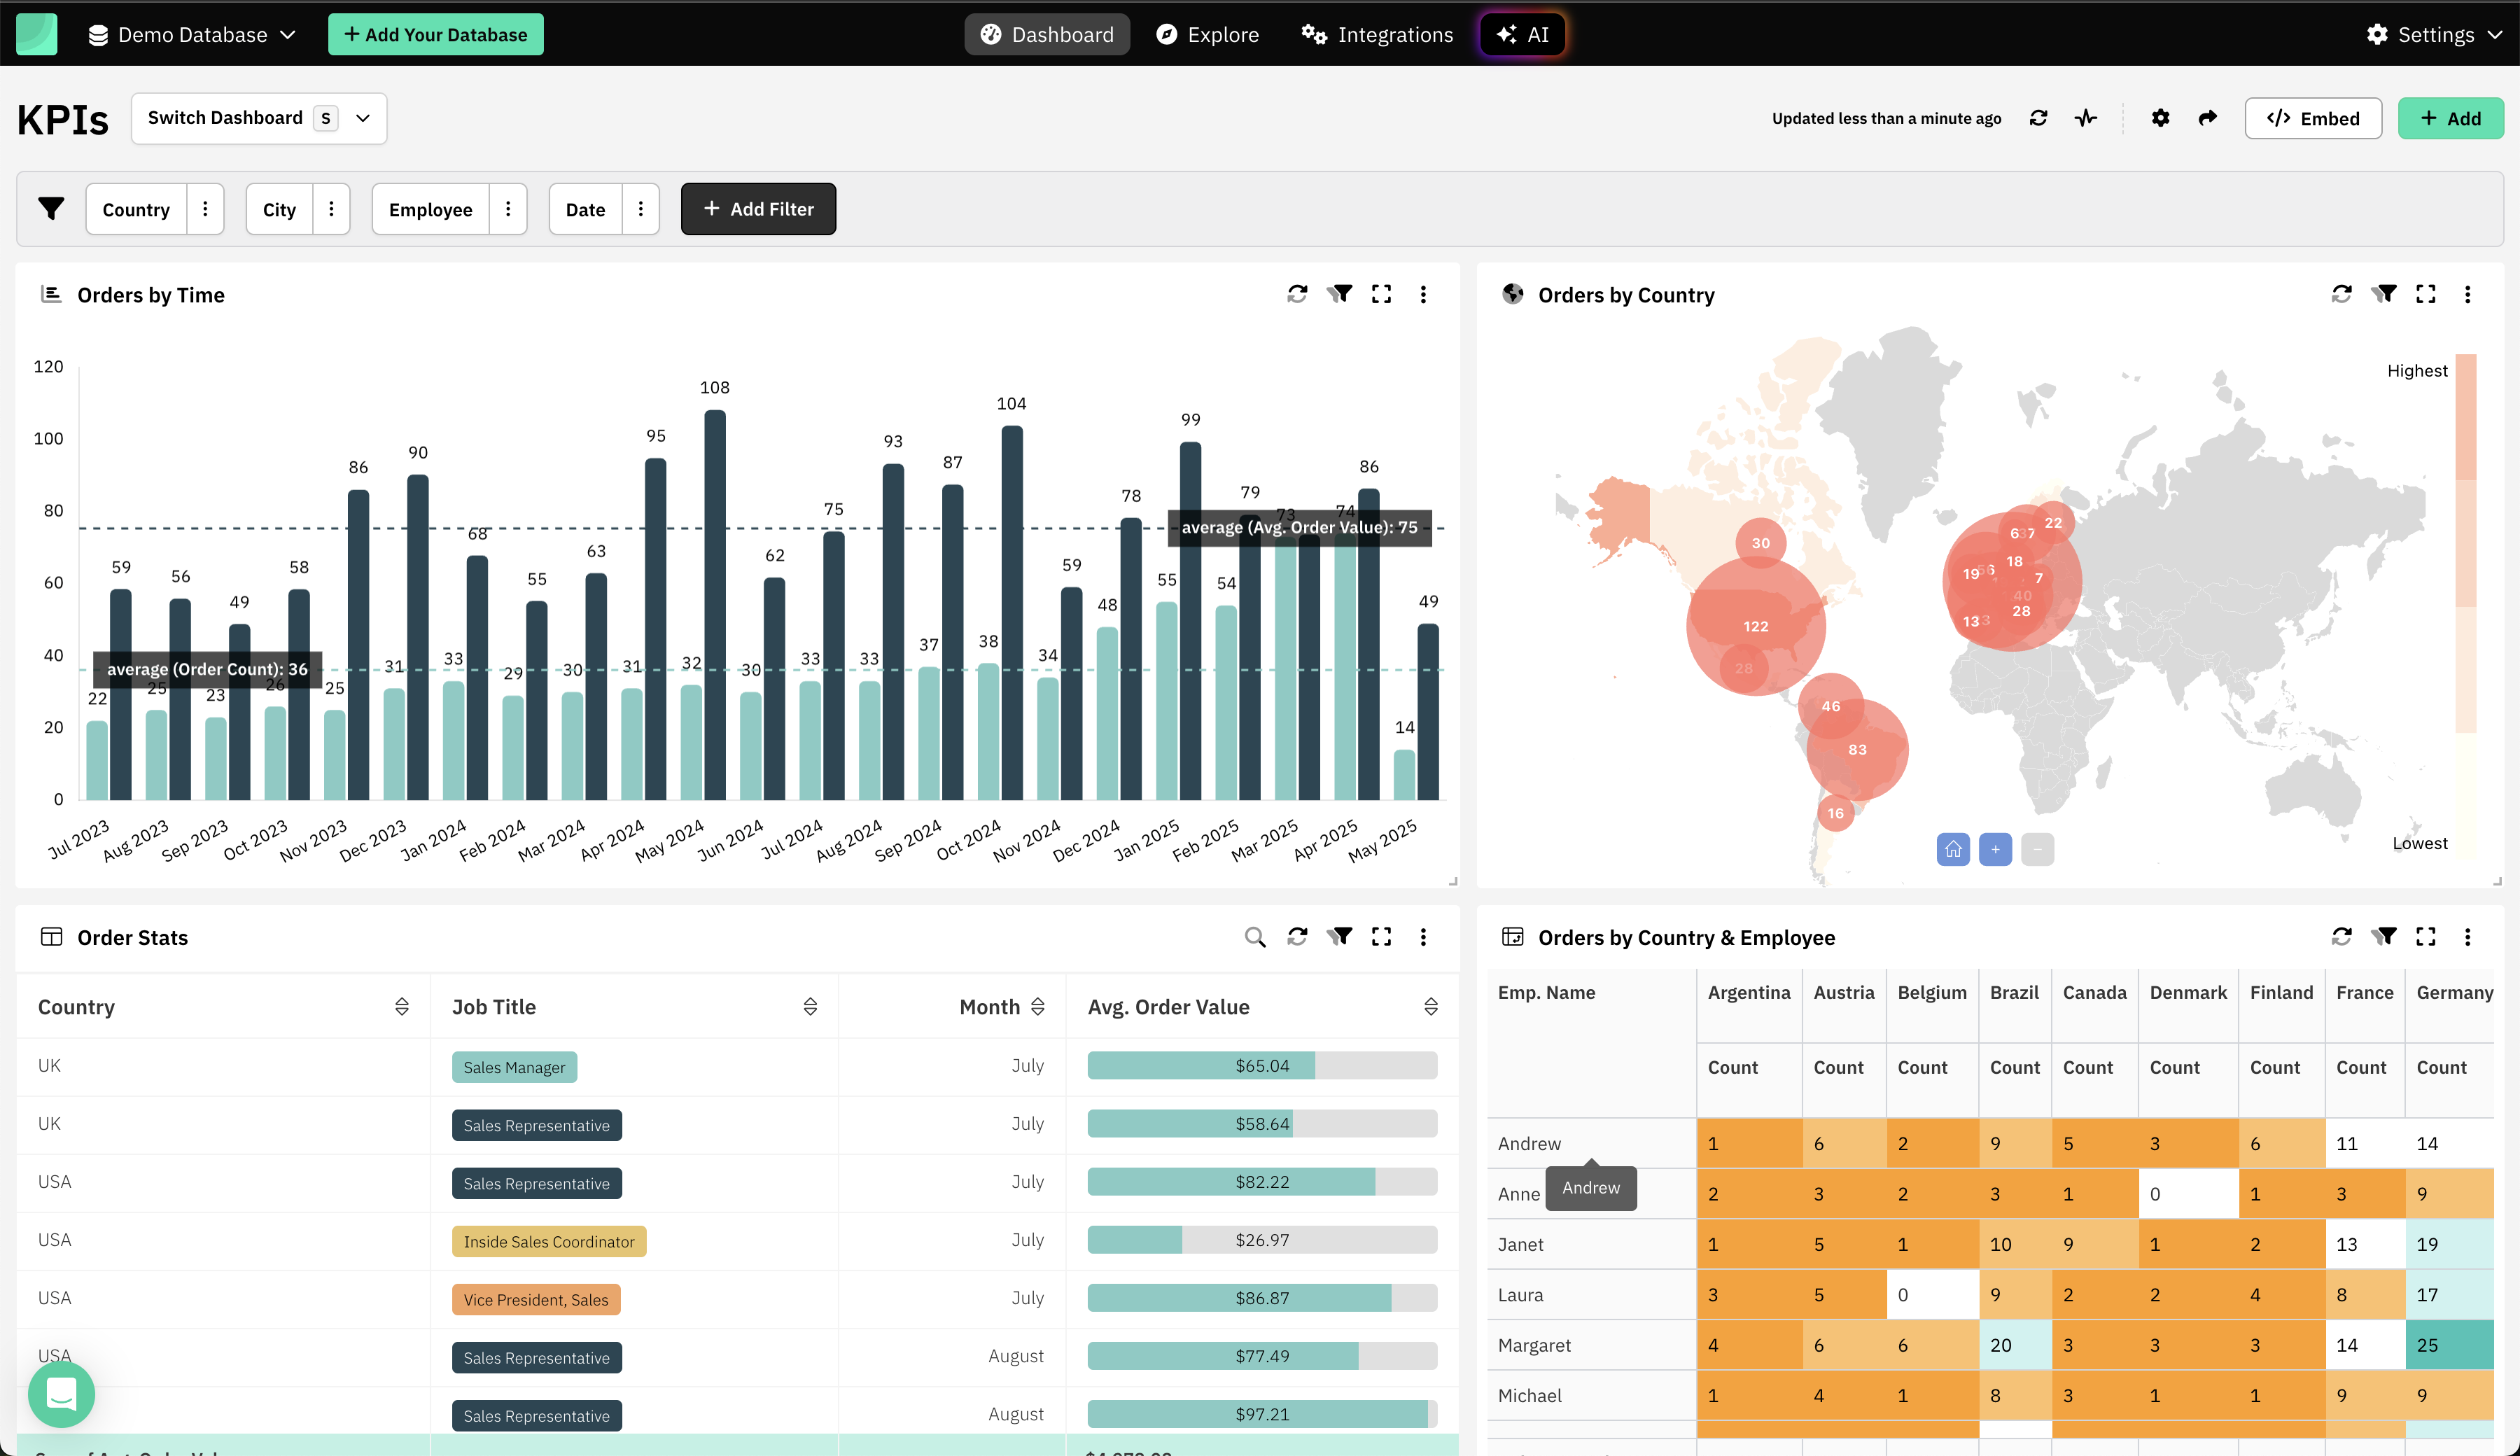The image size is (2520, 1456).
Task: Click the search icon in Order Stats
Action: (1254, 937)
